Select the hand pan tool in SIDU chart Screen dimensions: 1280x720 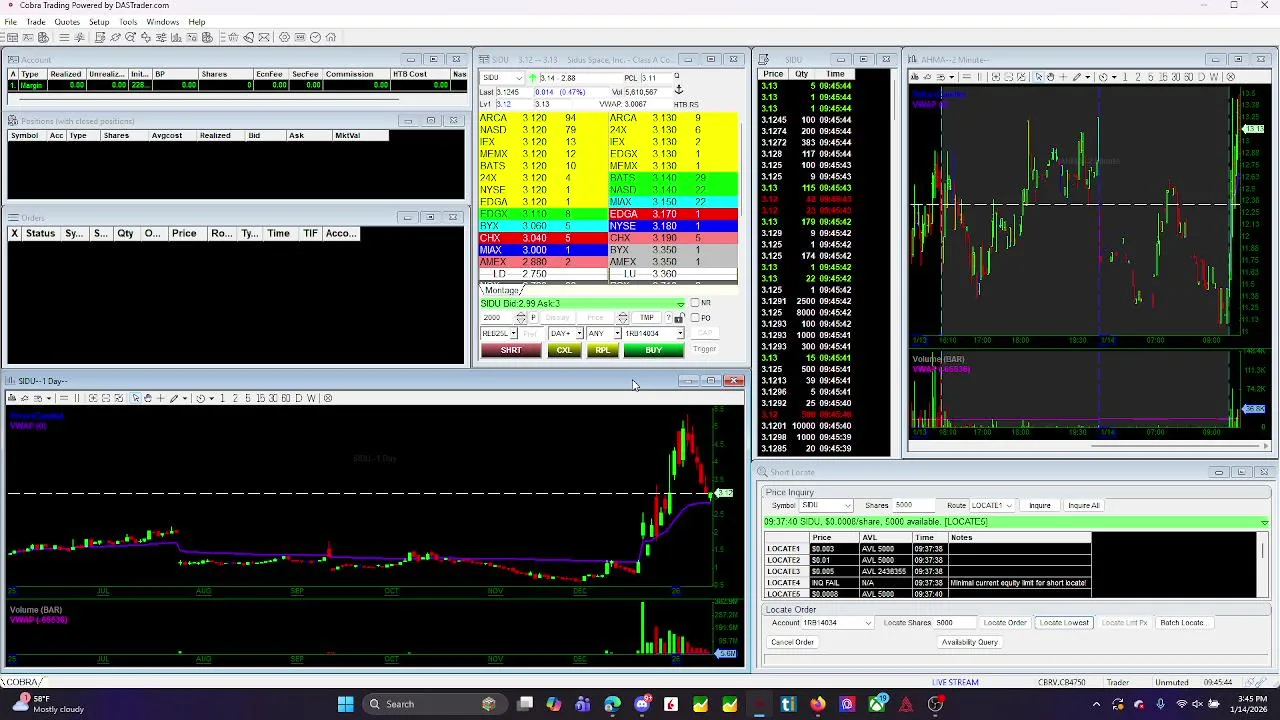[148, 398]
